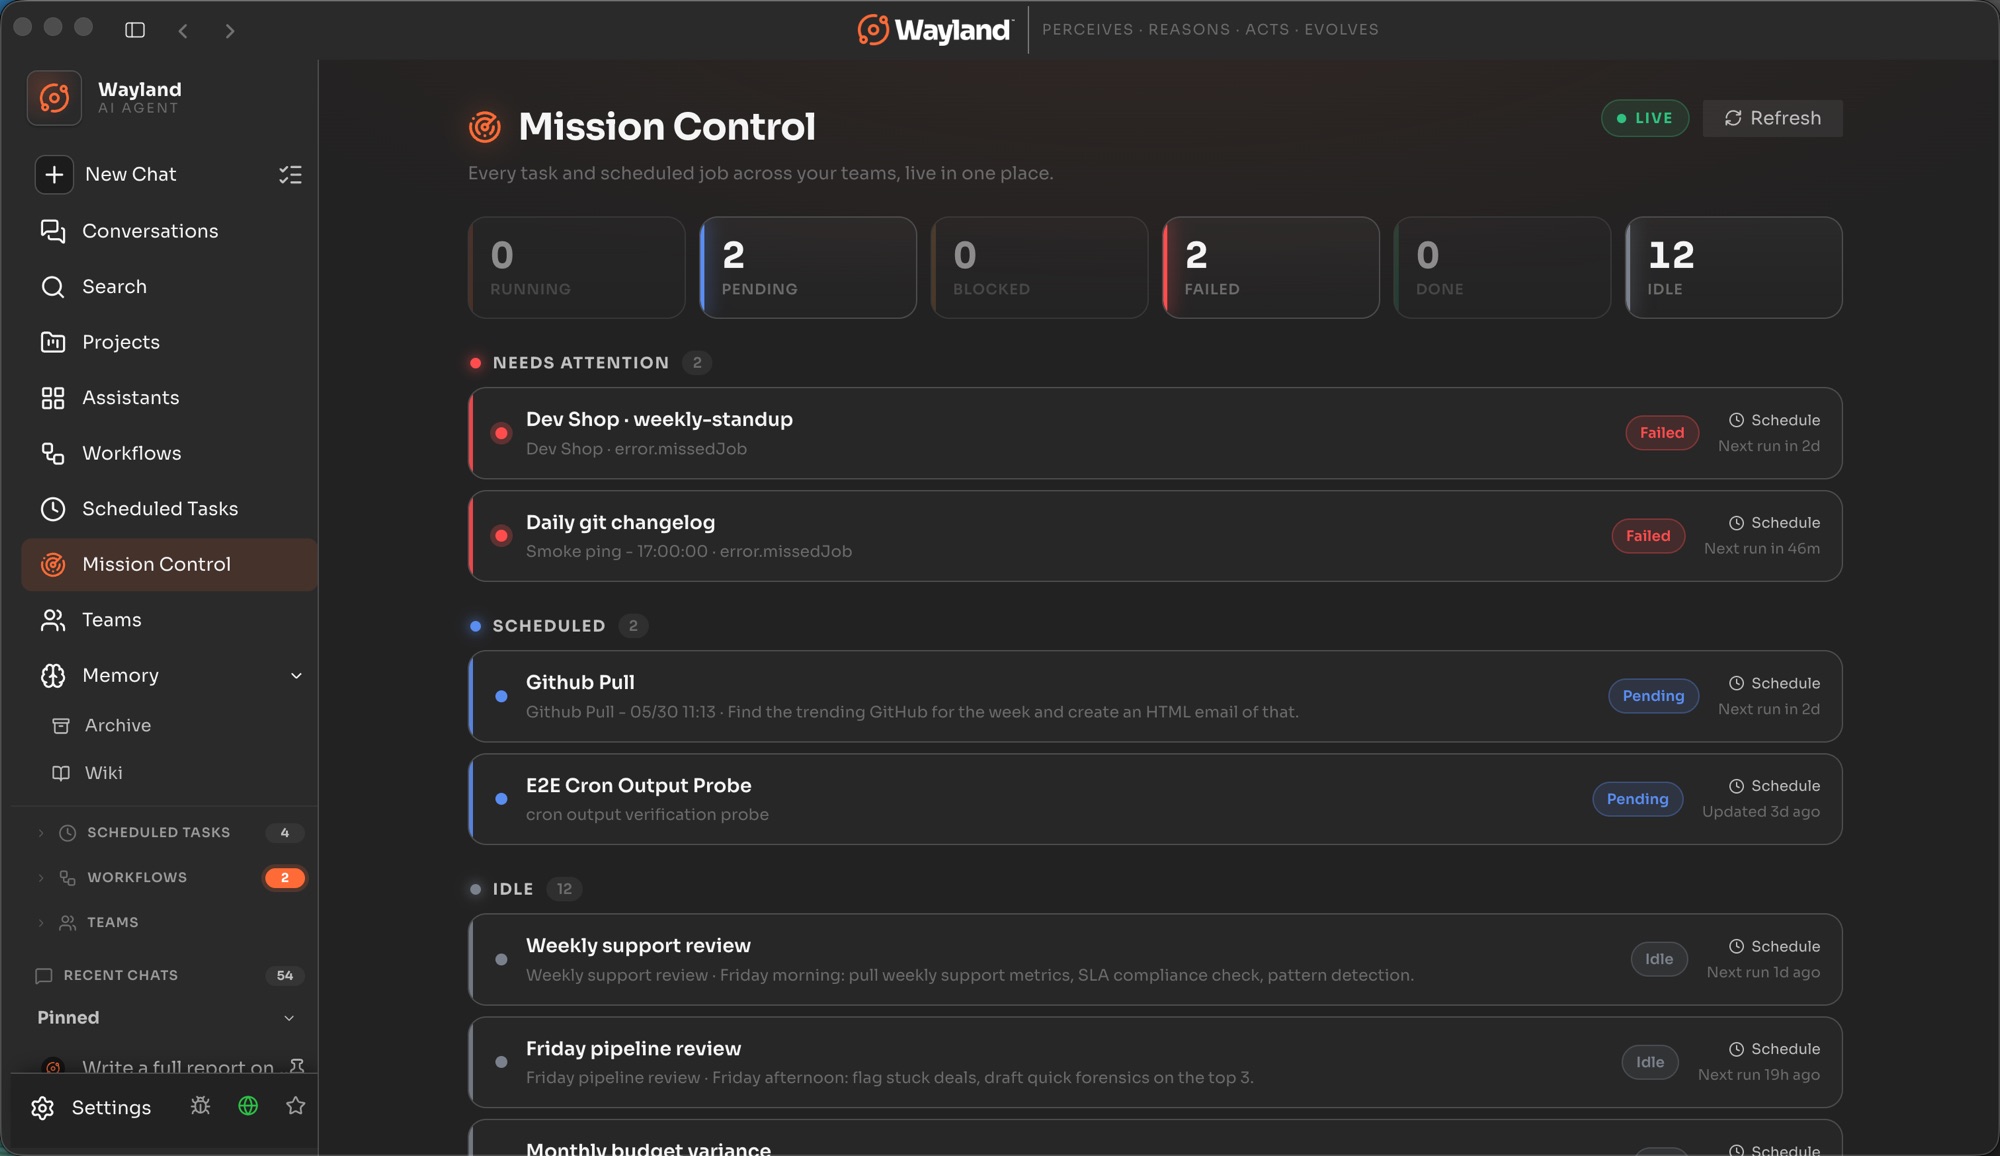Toggle the LIVE indicator

point(1645,118)
